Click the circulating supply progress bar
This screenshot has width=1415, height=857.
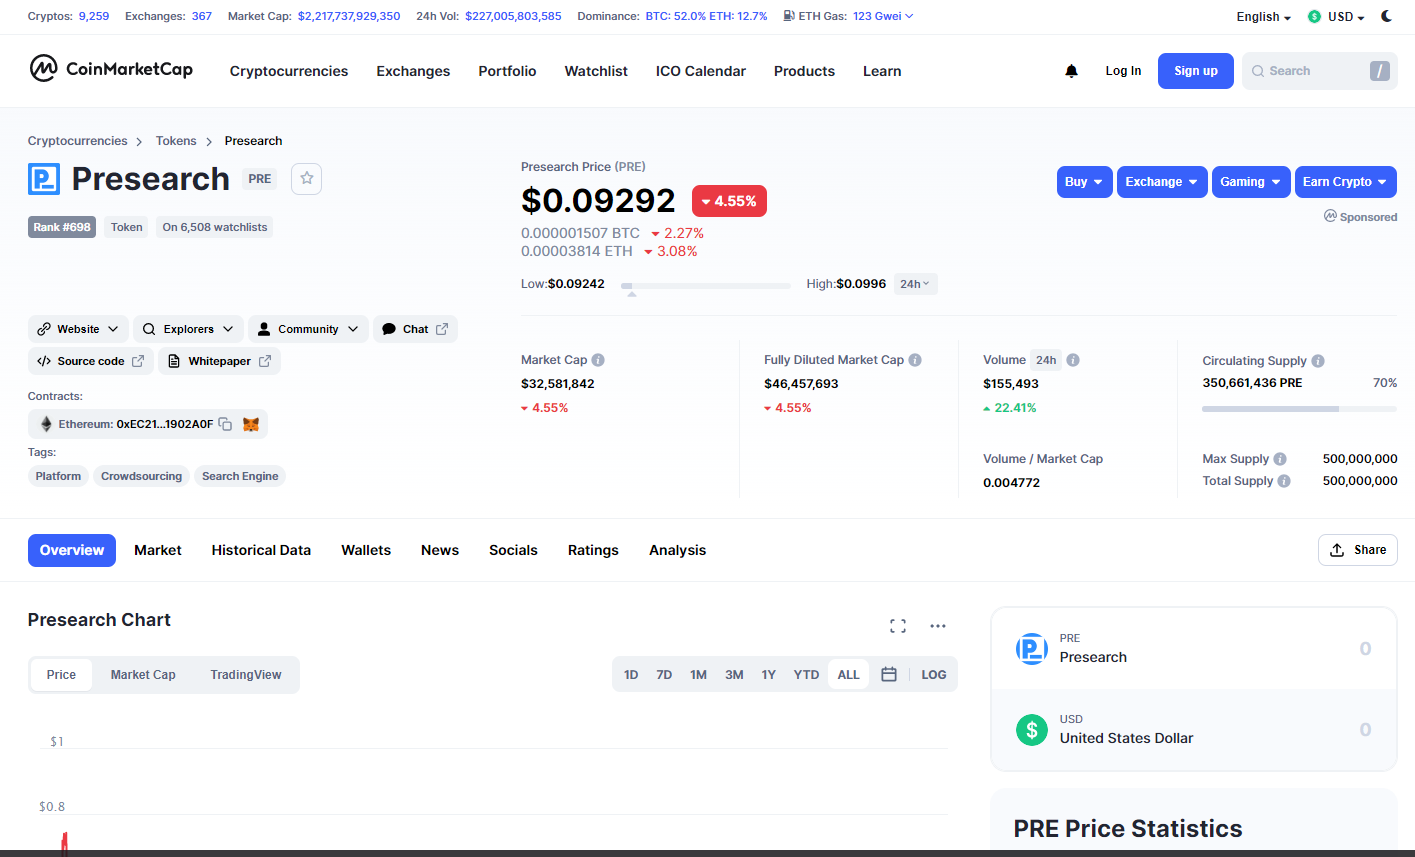coord(1299,409)
